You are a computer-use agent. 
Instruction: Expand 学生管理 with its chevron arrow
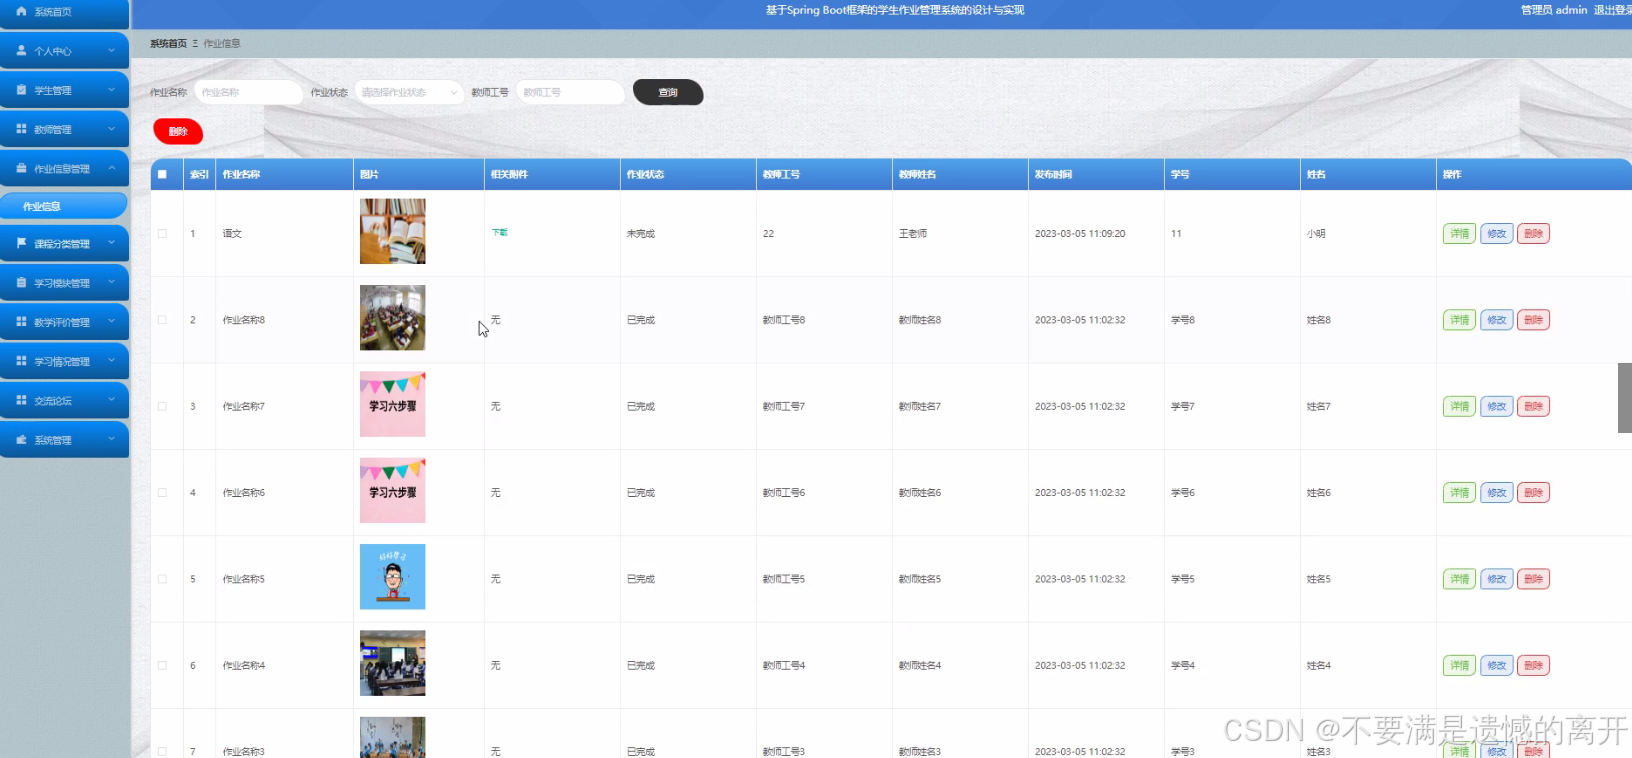tap(111, 90)
